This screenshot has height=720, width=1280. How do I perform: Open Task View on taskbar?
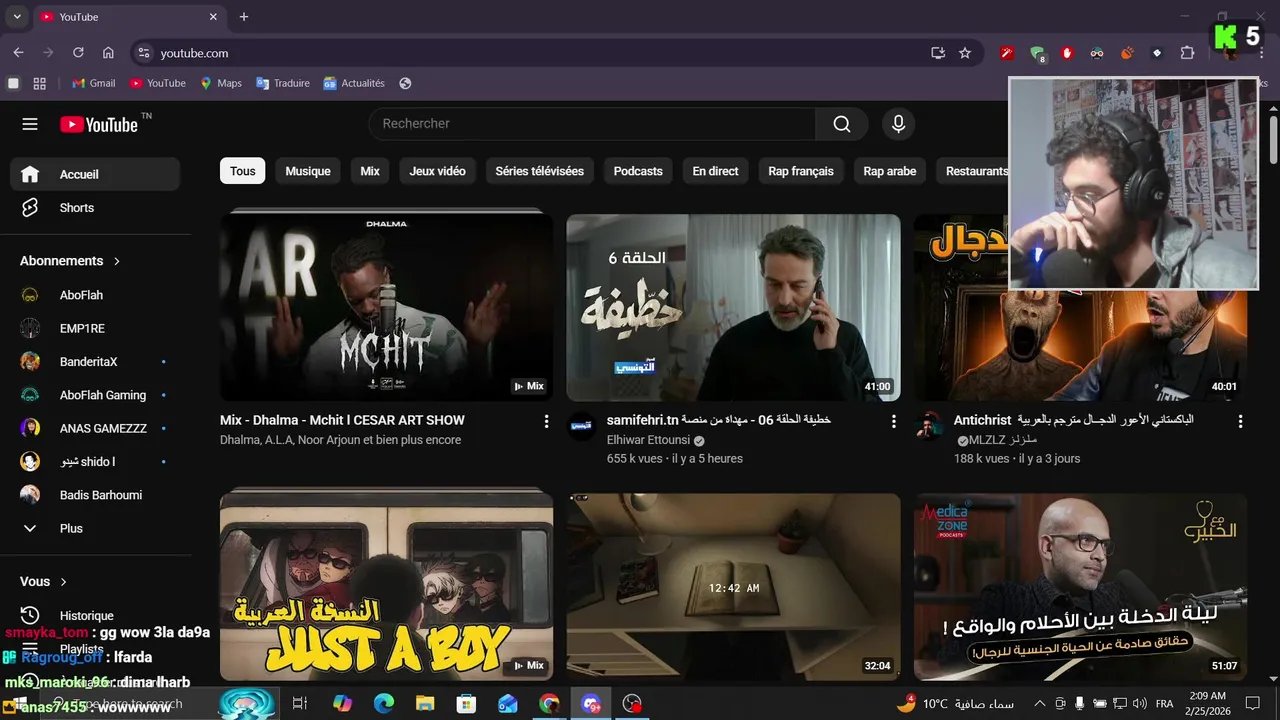click(299, 704)
